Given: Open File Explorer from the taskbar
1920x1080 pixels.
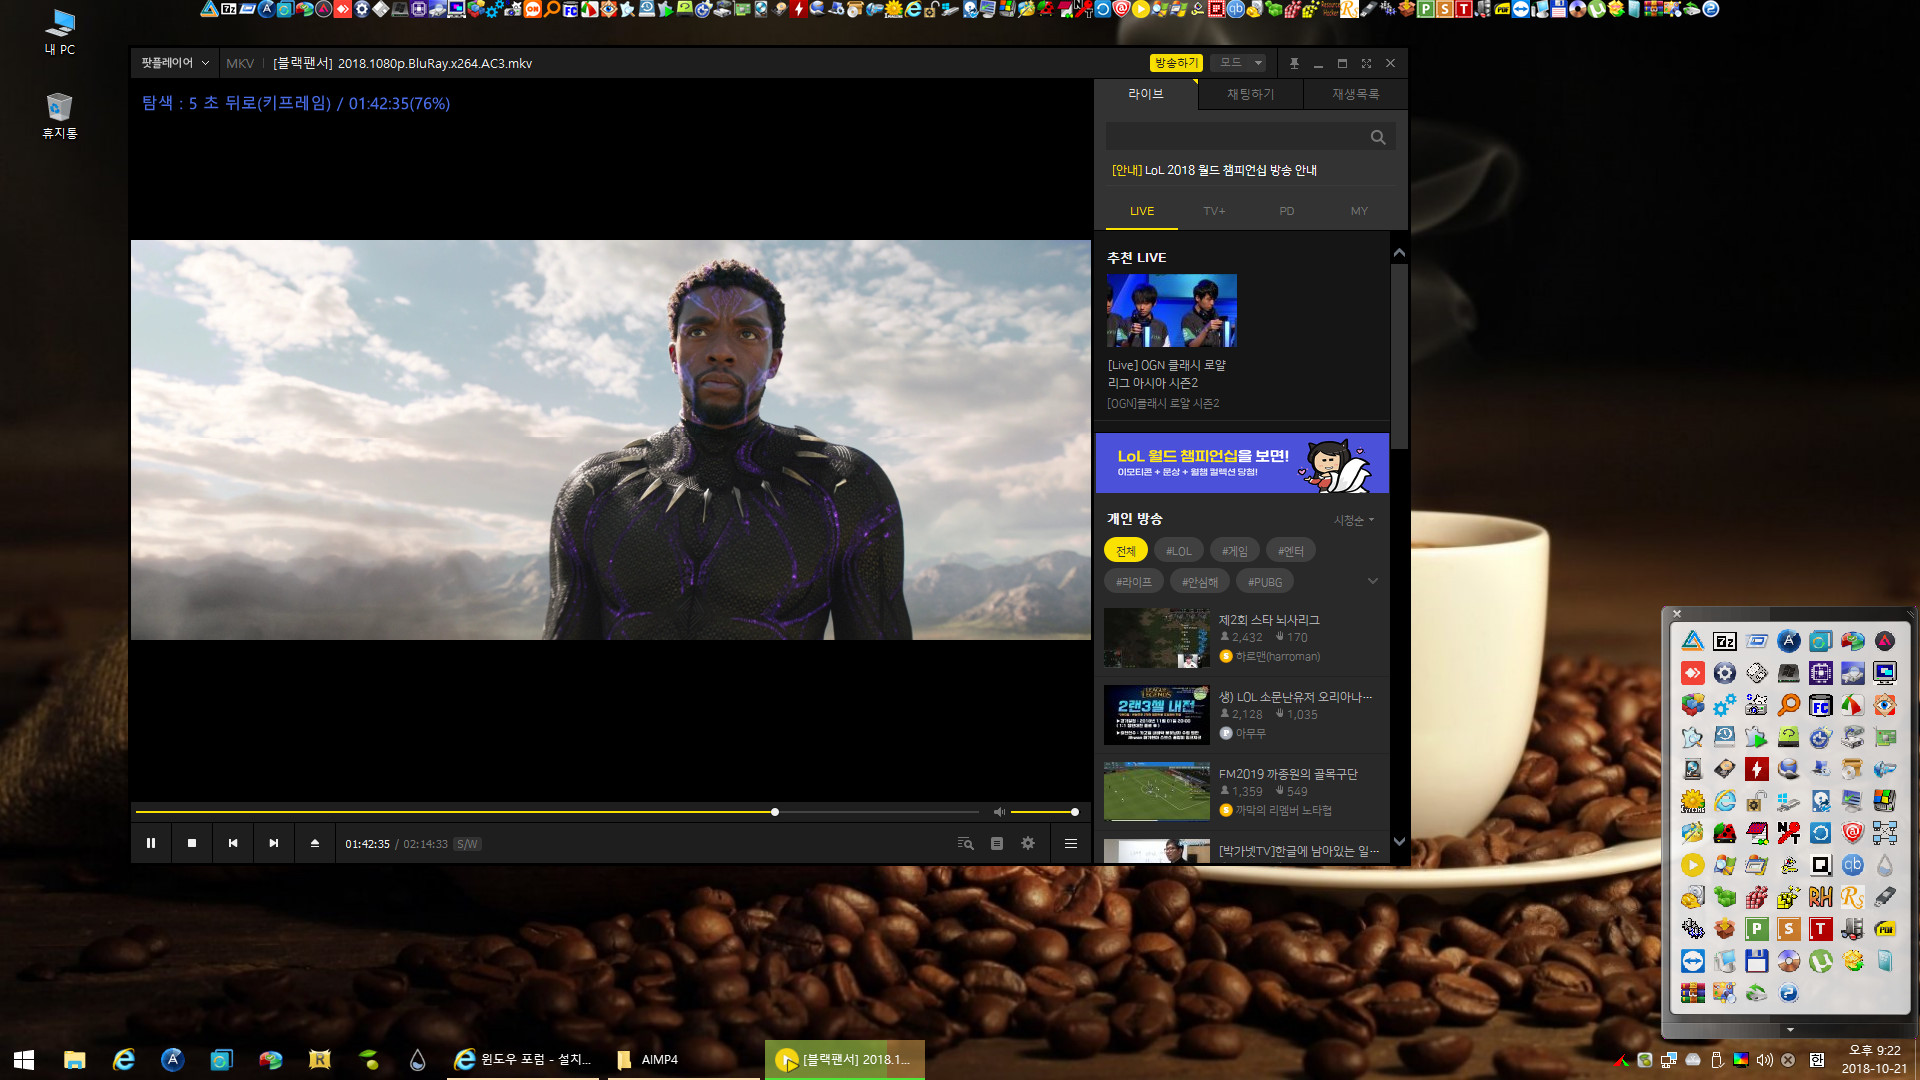Looking at the screenshot, I should click(x=74, y=1059).
